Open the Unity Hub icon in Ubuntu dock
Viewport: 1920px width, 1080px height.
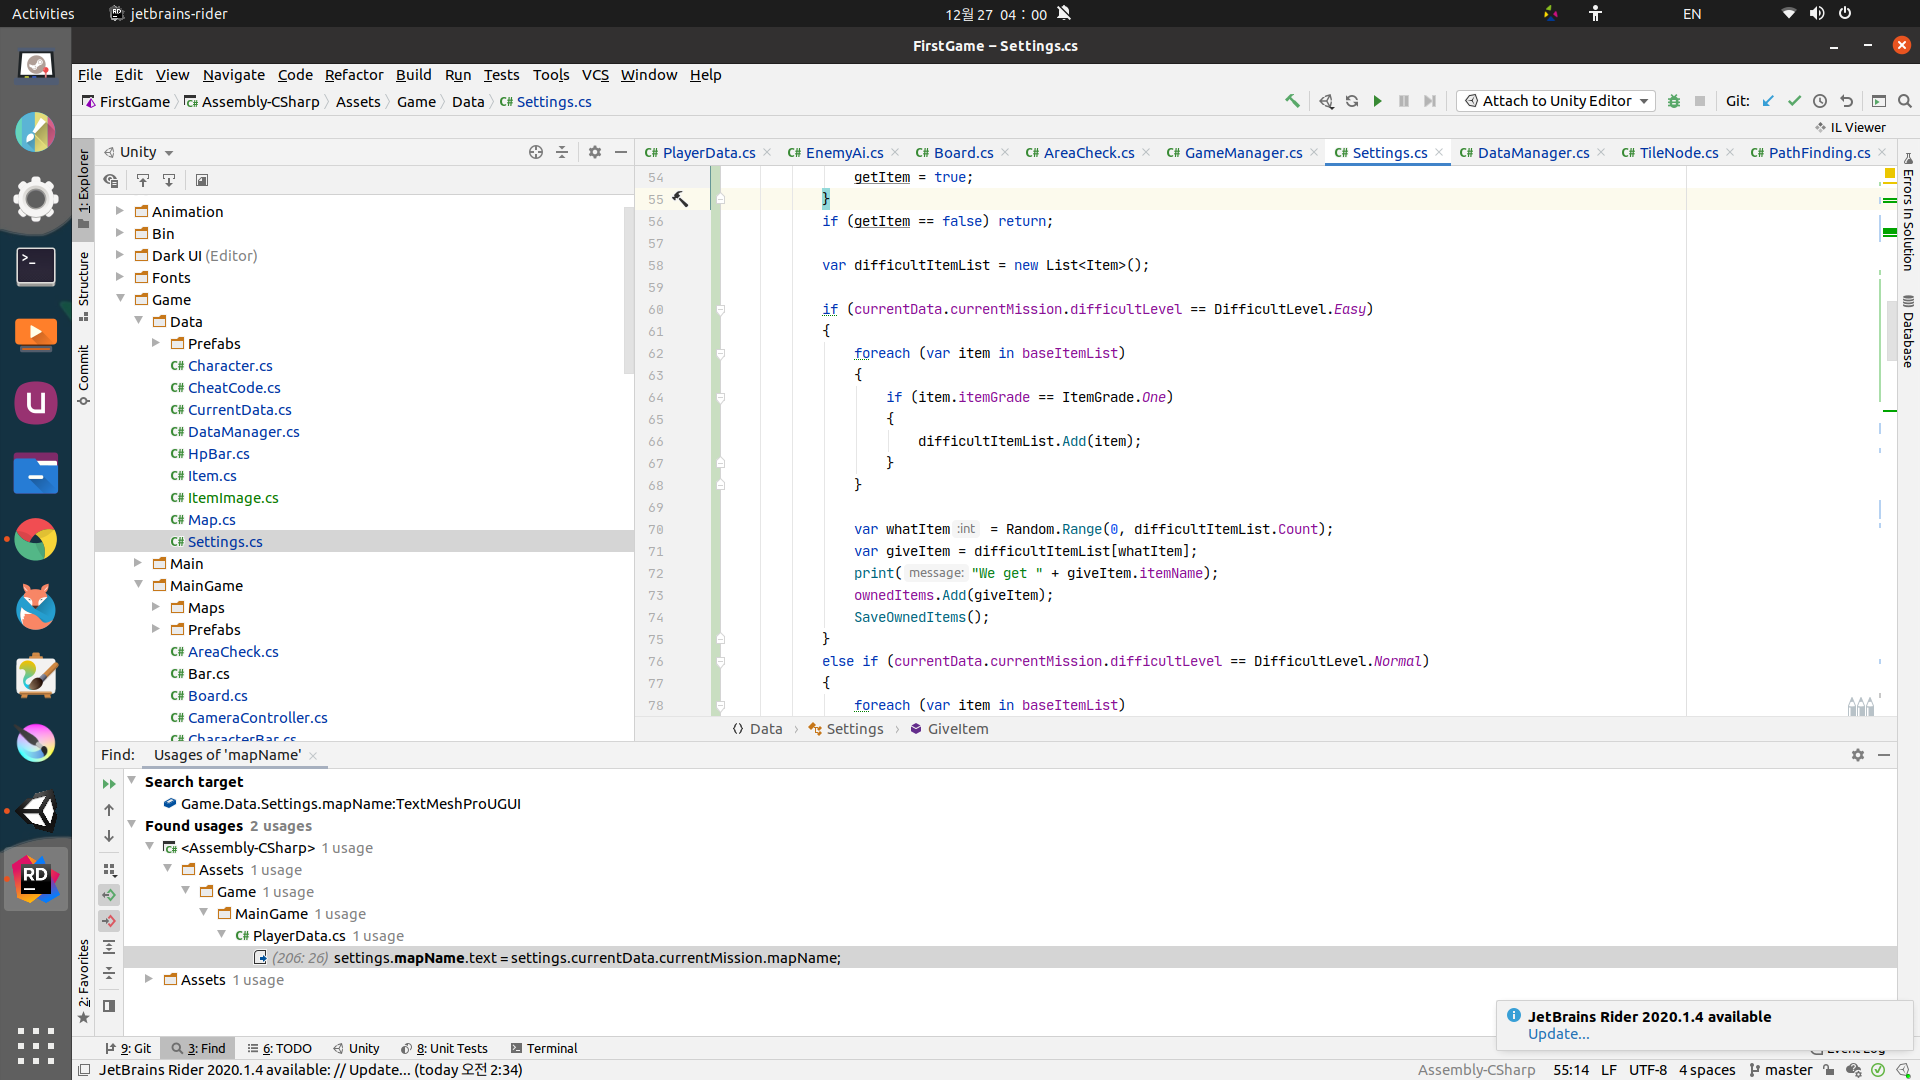pos(36,811)
